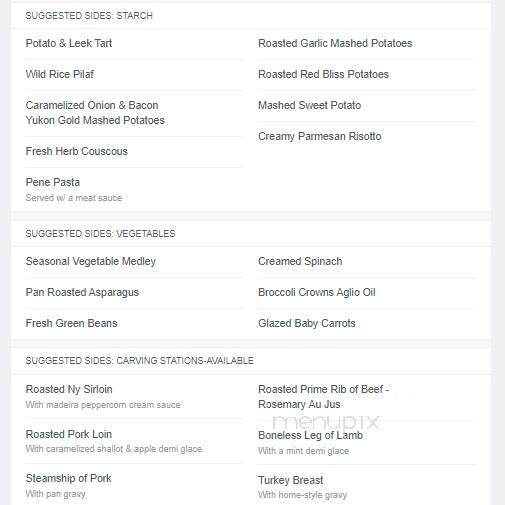This screenshot has height=505, width=505.
Task: Open Broccoli Crowns Aglio Oil entry
Action: 317,292
